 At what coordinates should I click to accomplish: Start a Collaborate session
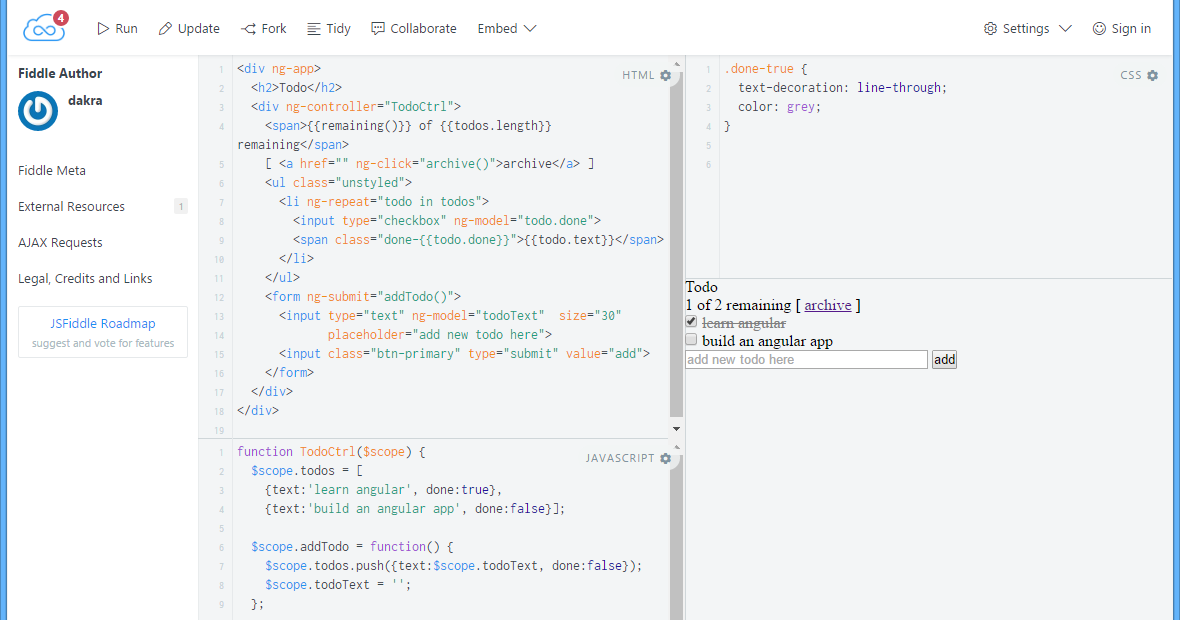tap(413, 28)
